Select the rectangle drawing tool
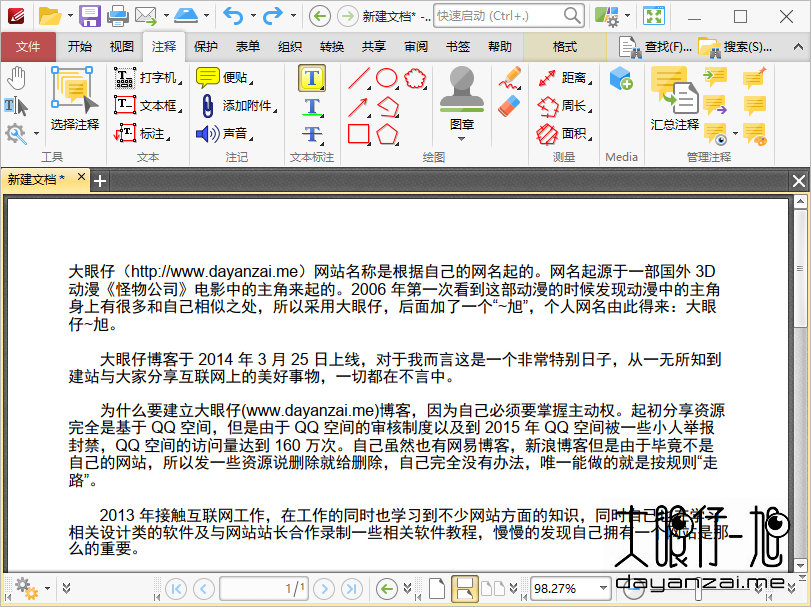The image size is (811, 607). coord(359,134)
